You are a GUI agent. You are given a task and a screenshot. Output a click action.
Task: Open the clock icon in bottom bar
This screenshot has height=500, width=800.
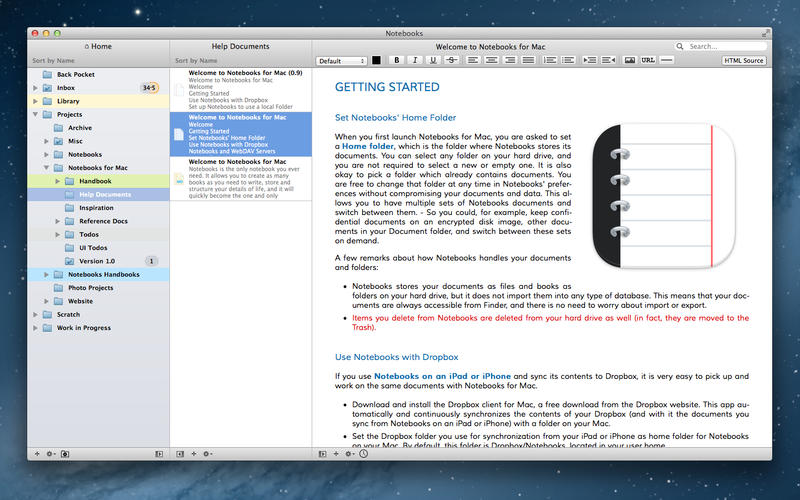coord(363,454)
